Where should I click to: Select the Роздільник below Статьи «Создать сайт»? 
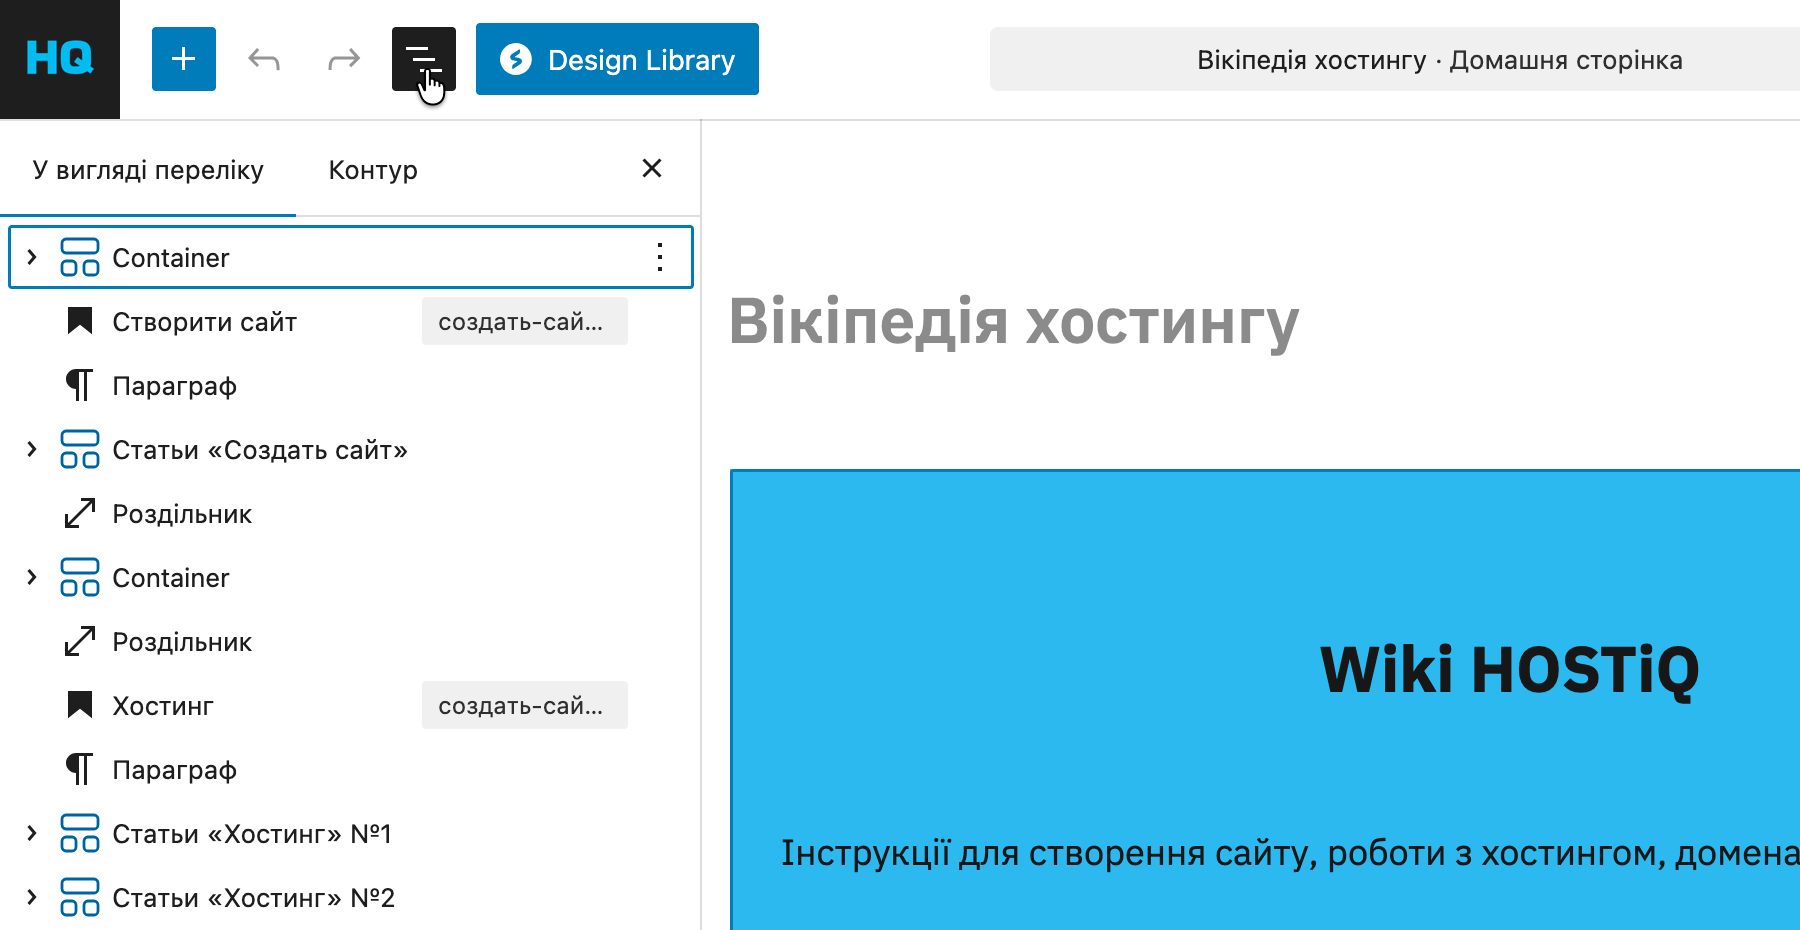[x=350, y=513]
